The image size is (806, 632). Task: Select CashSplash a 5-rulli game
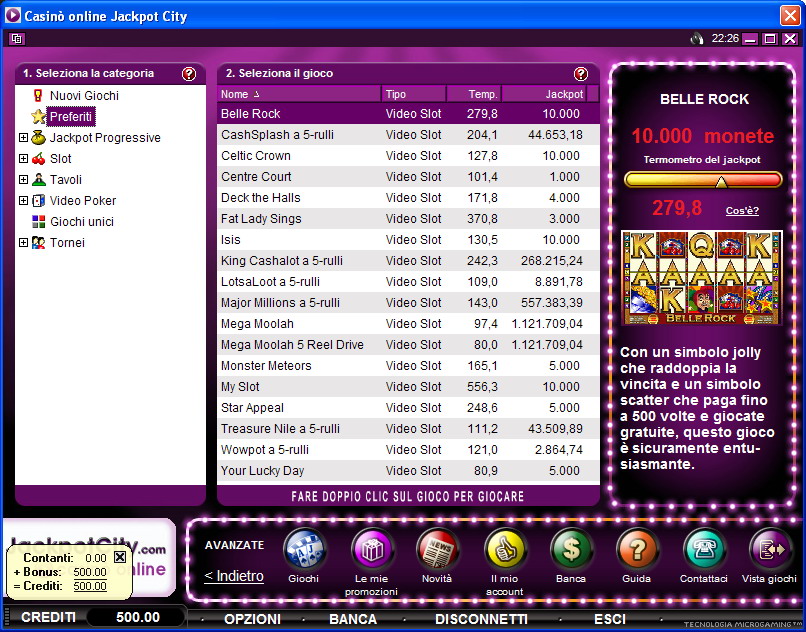[x=408, y=135]
